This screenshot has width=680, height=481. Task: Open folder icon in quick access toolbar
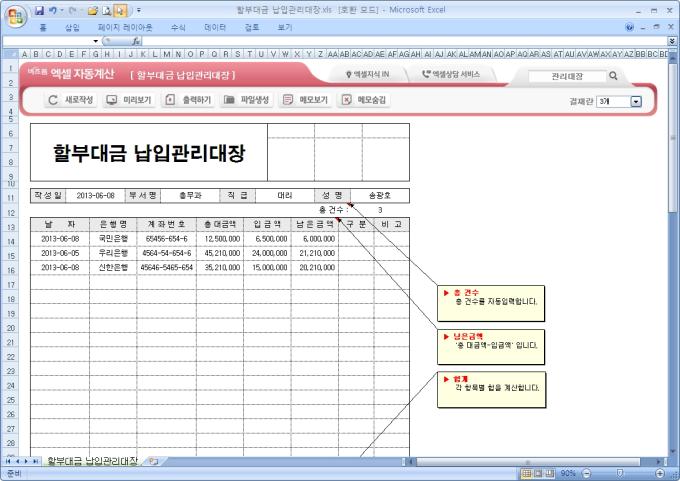[93, 9]
